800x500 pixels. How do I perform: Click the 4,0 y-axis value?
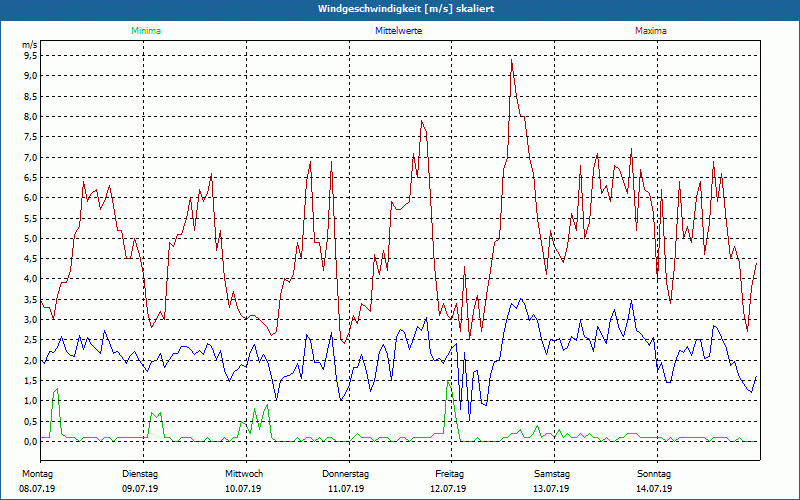pos(30,279)
